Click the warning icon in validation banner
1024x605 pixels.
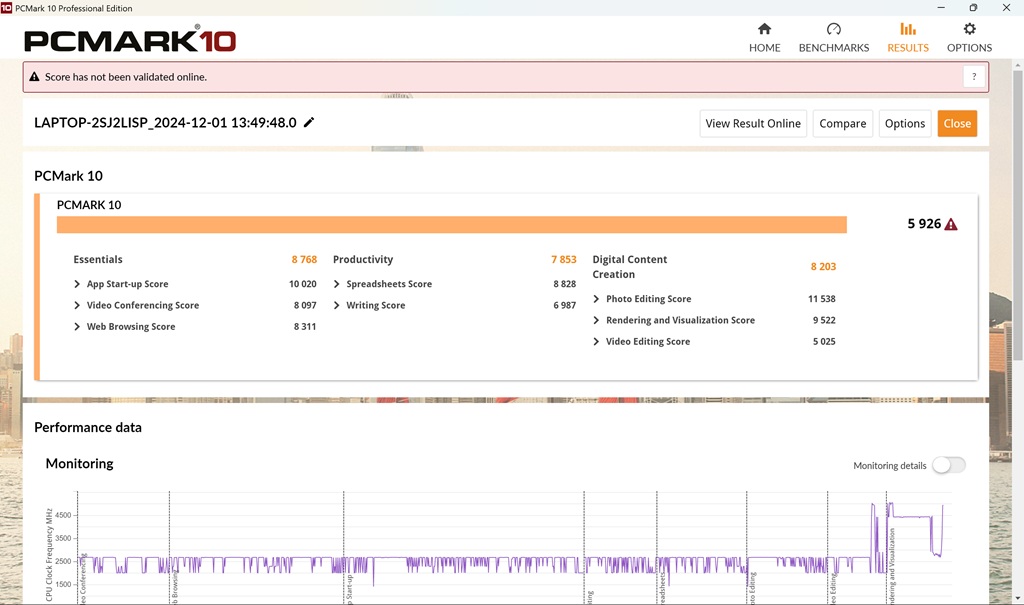[34, 76]
